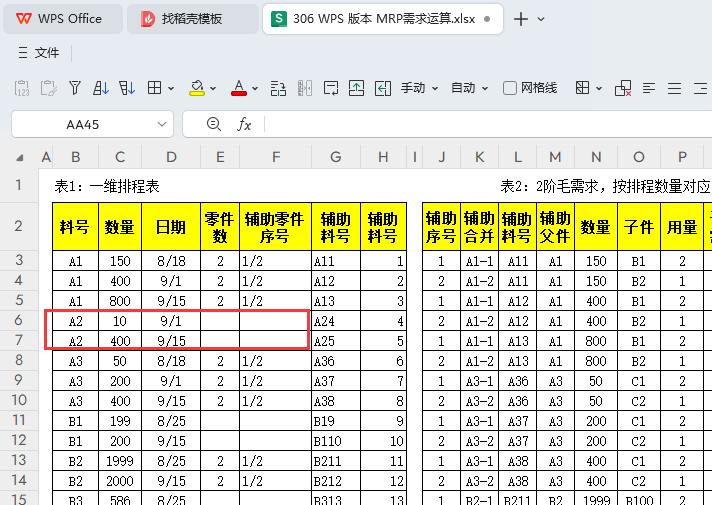
Task: Expand the new tab options chevron
Action: click(x=541, y=19)
